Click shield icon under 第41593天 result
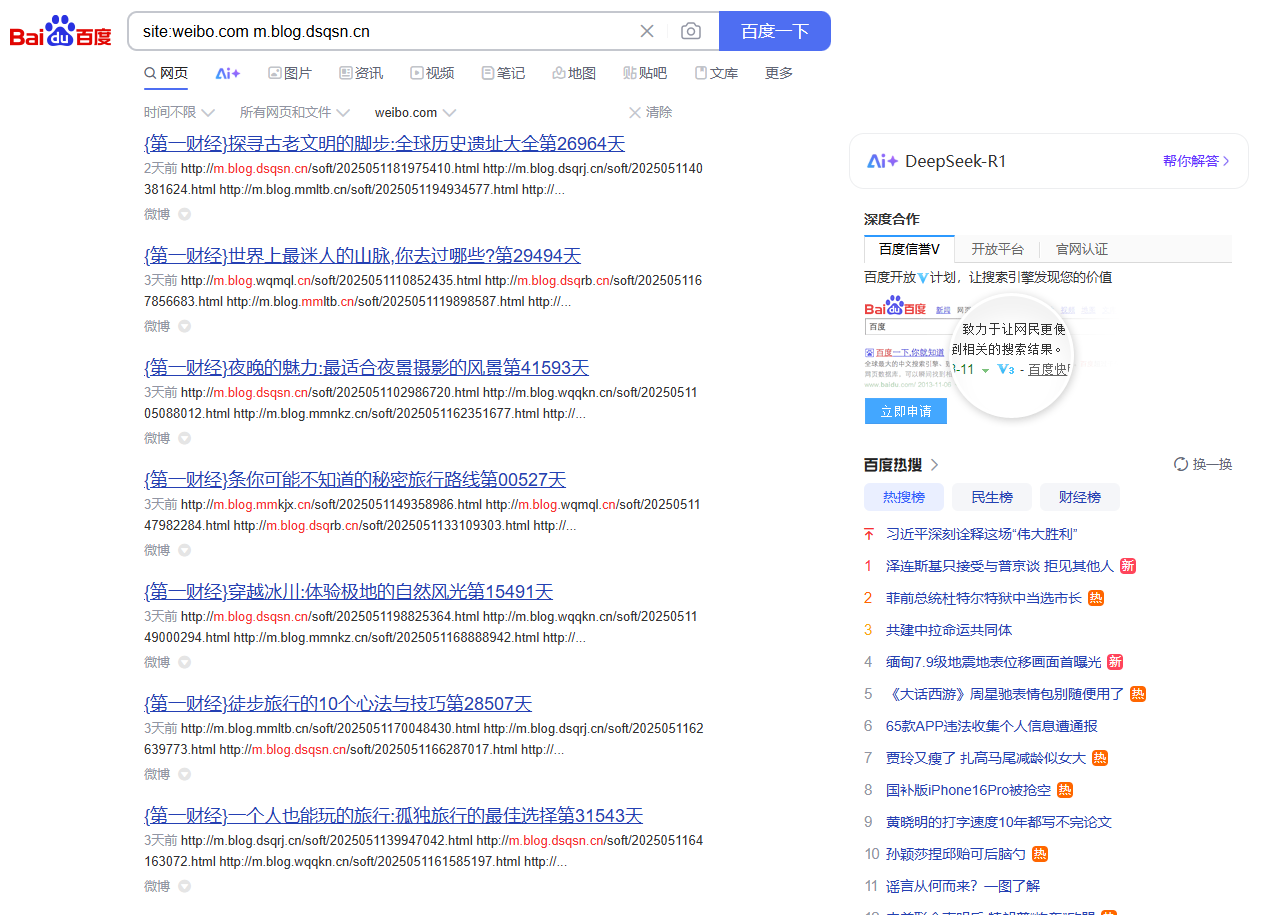Image resolution: width=1264 pixels, height=915 pixels. tap(185, 438)
